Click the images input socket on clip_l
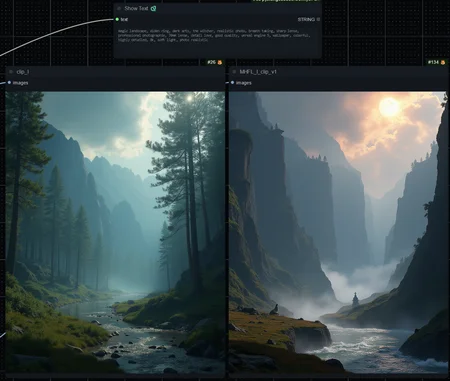 click(9, 82)
